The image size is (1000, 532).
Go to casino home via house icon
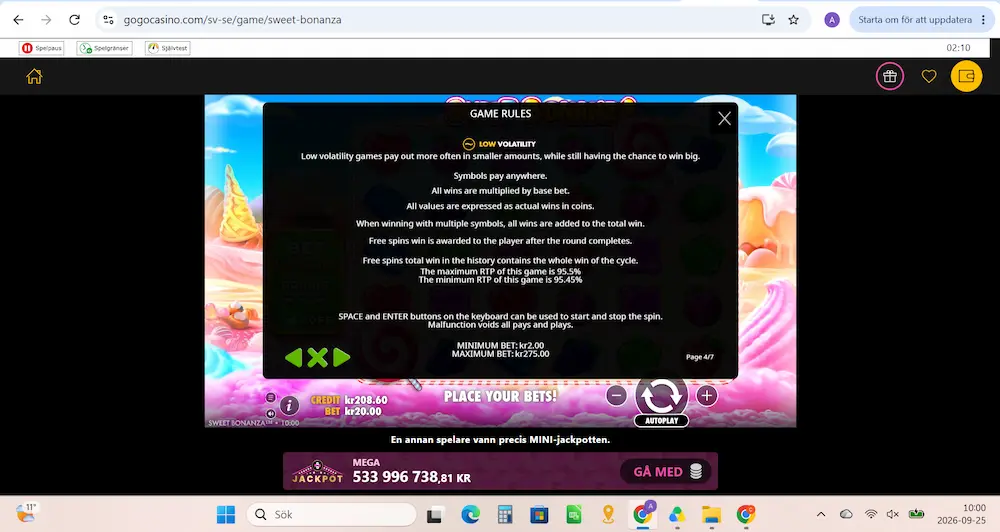pos(34,77)
